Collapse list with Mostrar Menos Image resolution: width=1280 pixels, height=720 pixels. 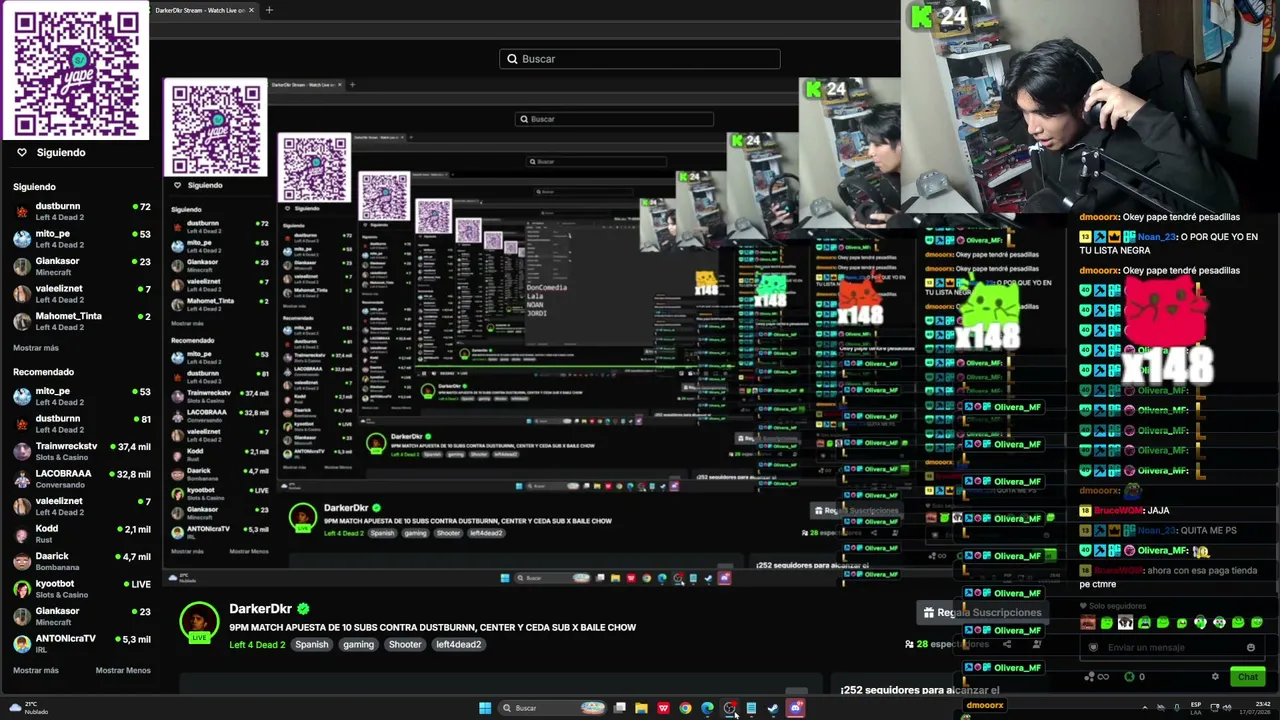pos(123,670)
